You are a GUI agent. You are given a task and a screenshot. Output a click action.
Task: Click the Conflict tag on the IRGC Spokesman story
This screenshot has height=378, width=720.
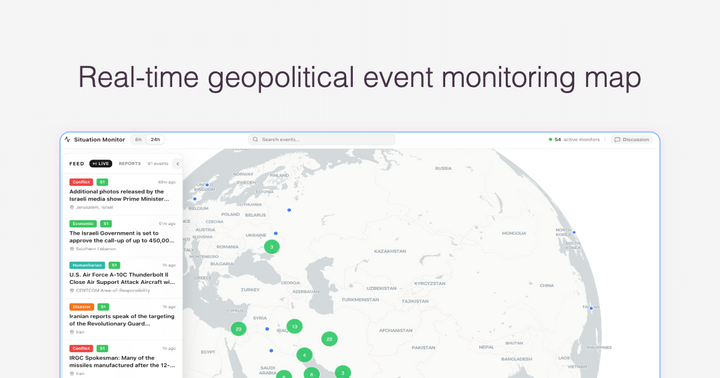pyautogui.click(x=81, y=349)
